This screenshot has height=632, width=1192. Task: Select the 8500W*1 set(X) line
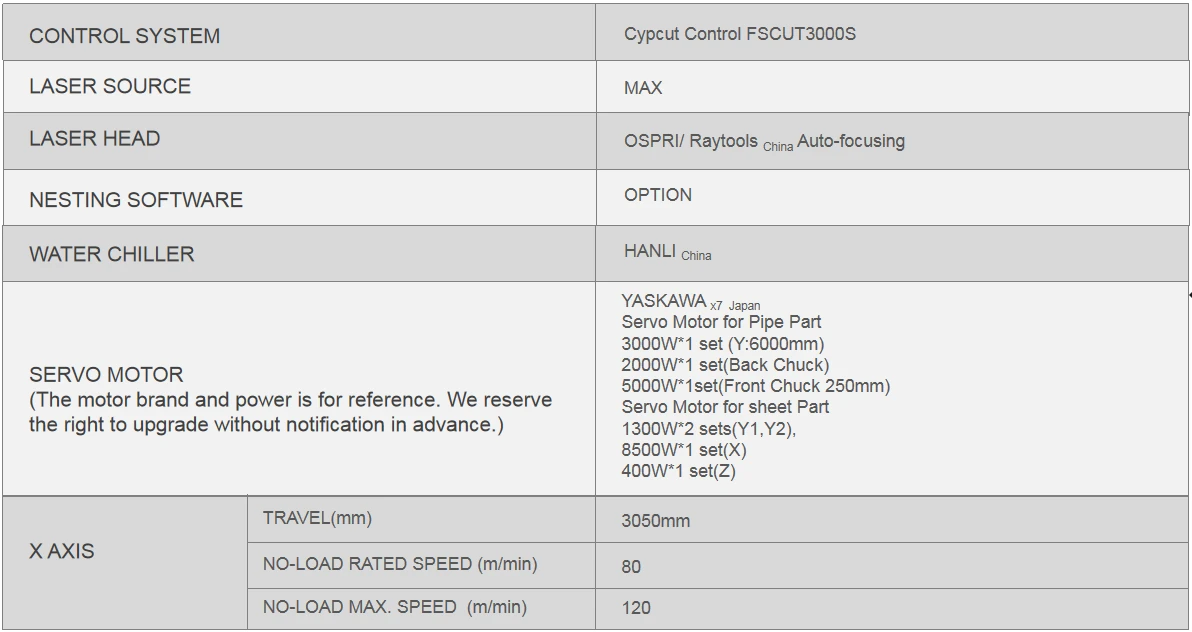click(x=684, y=450)
